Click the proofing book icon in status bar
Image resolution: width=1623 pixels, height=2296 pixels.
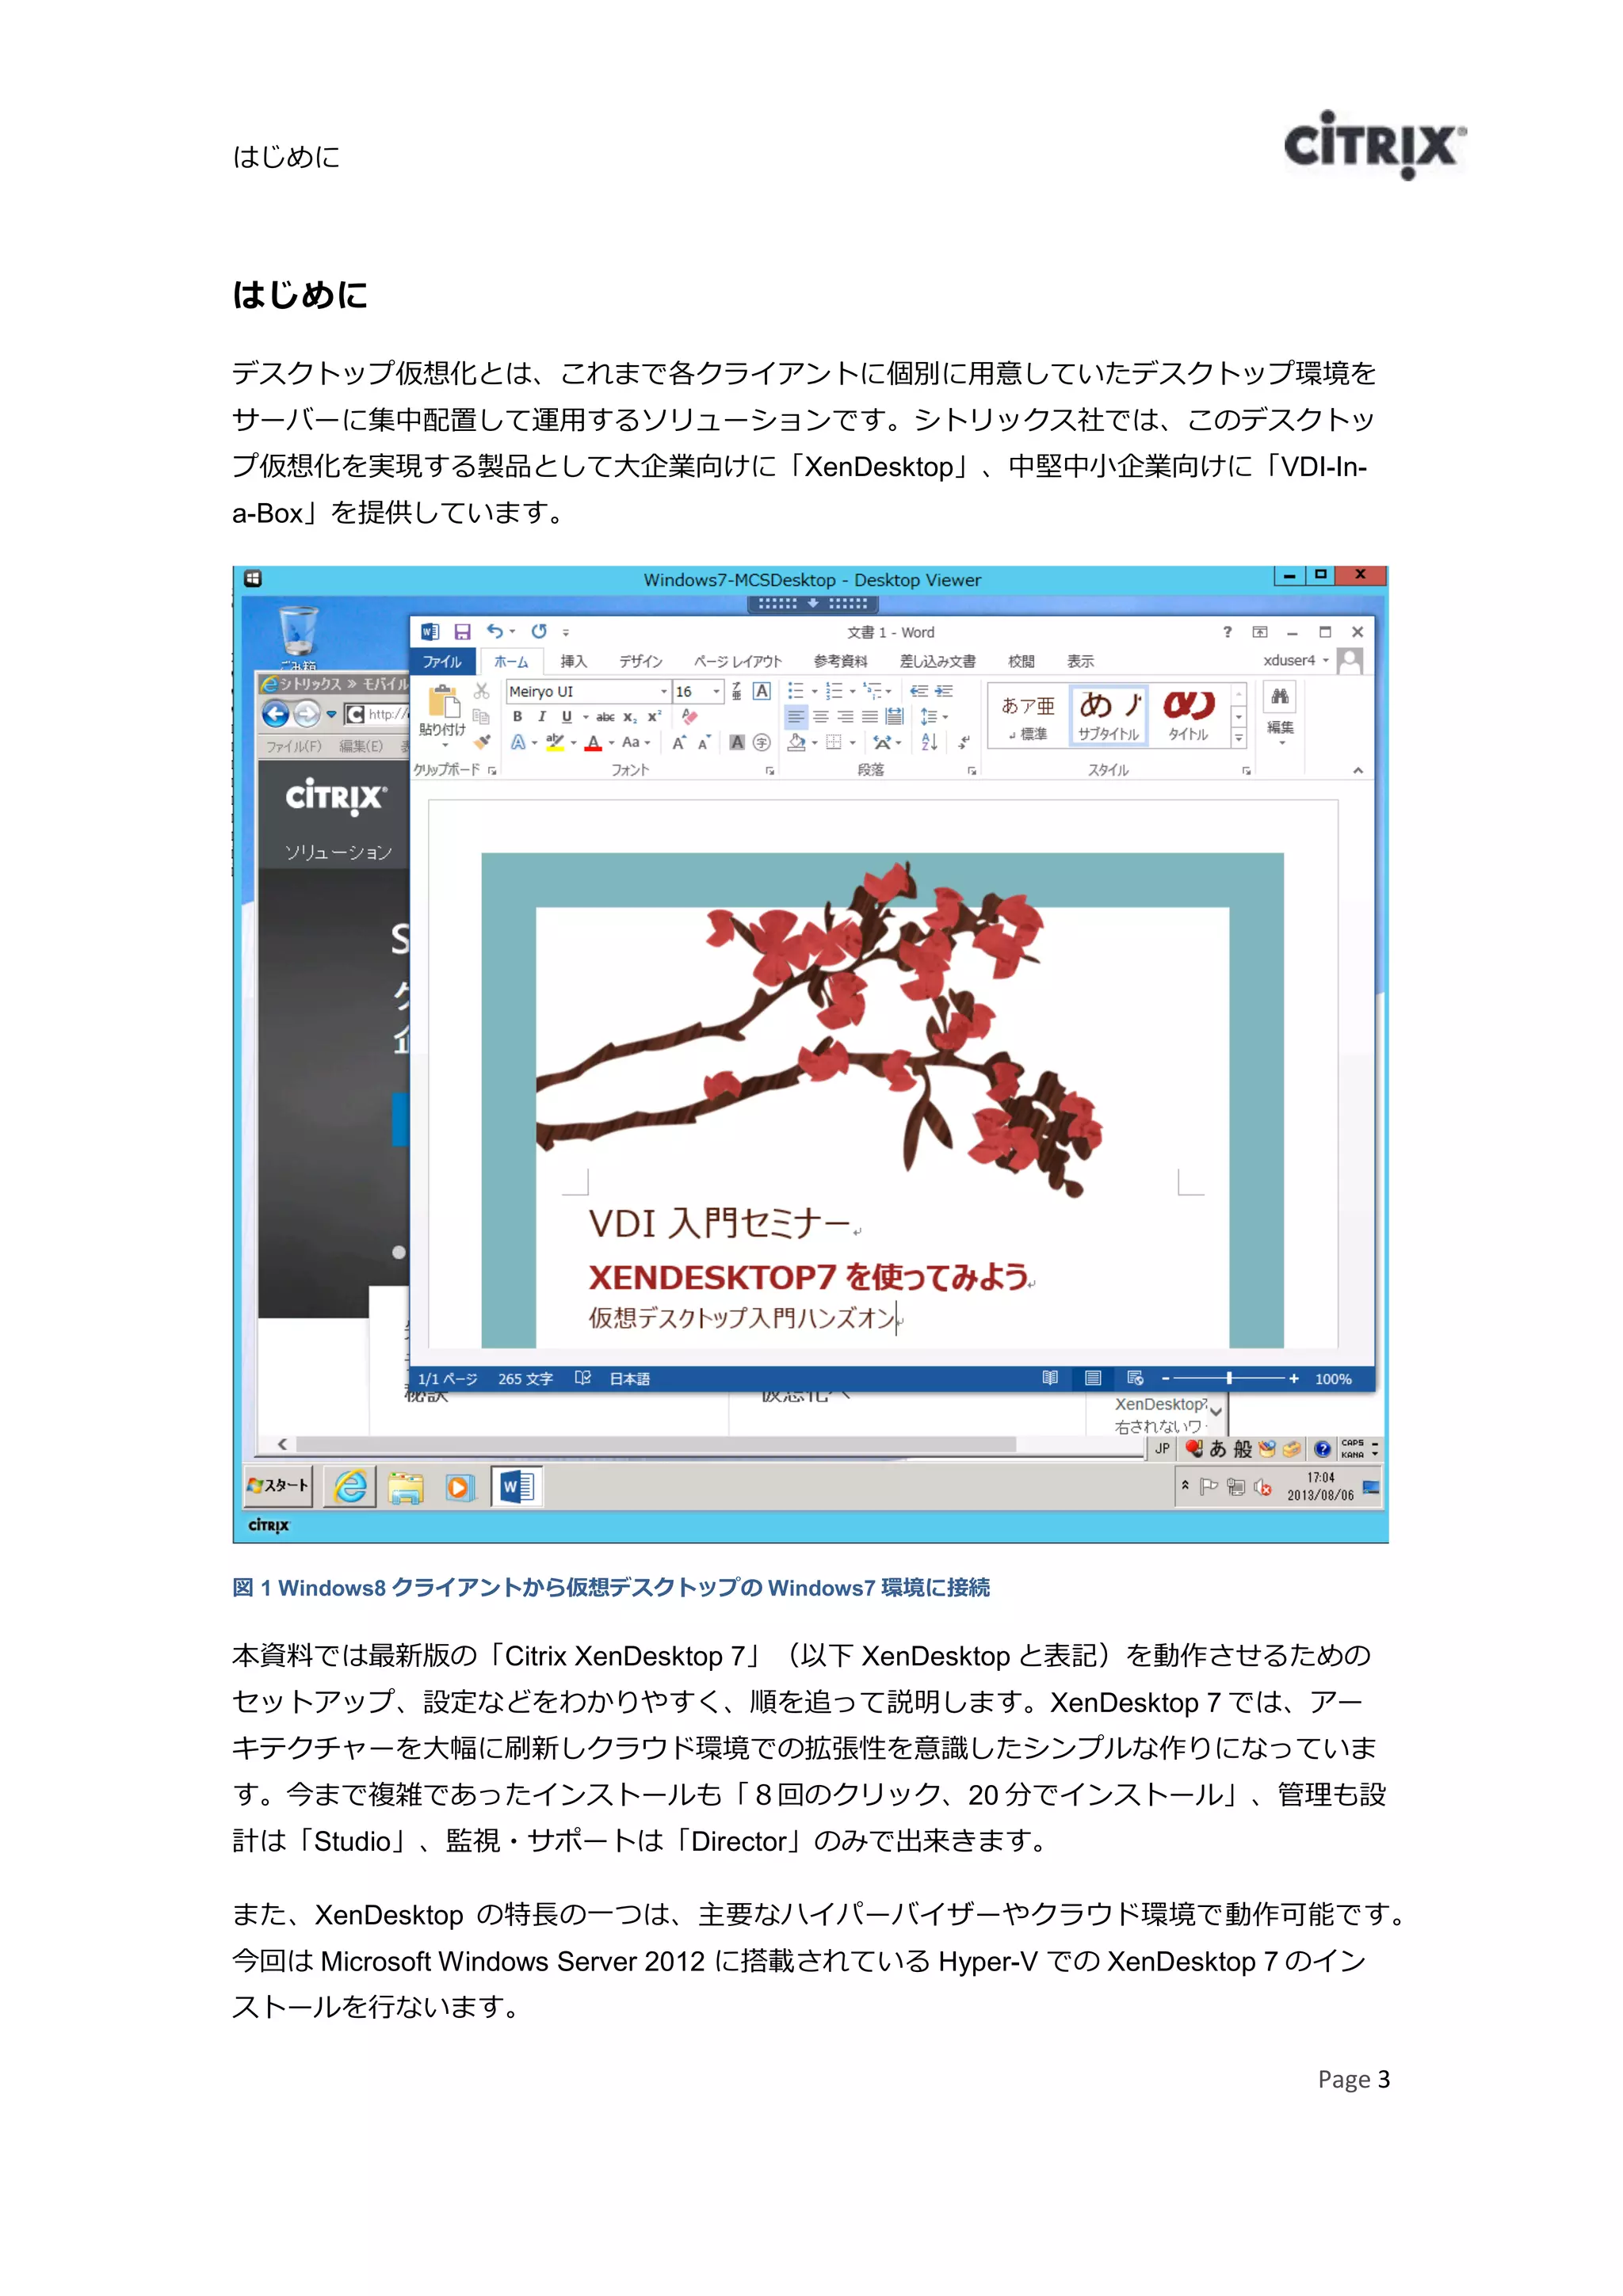point(583,1378)
